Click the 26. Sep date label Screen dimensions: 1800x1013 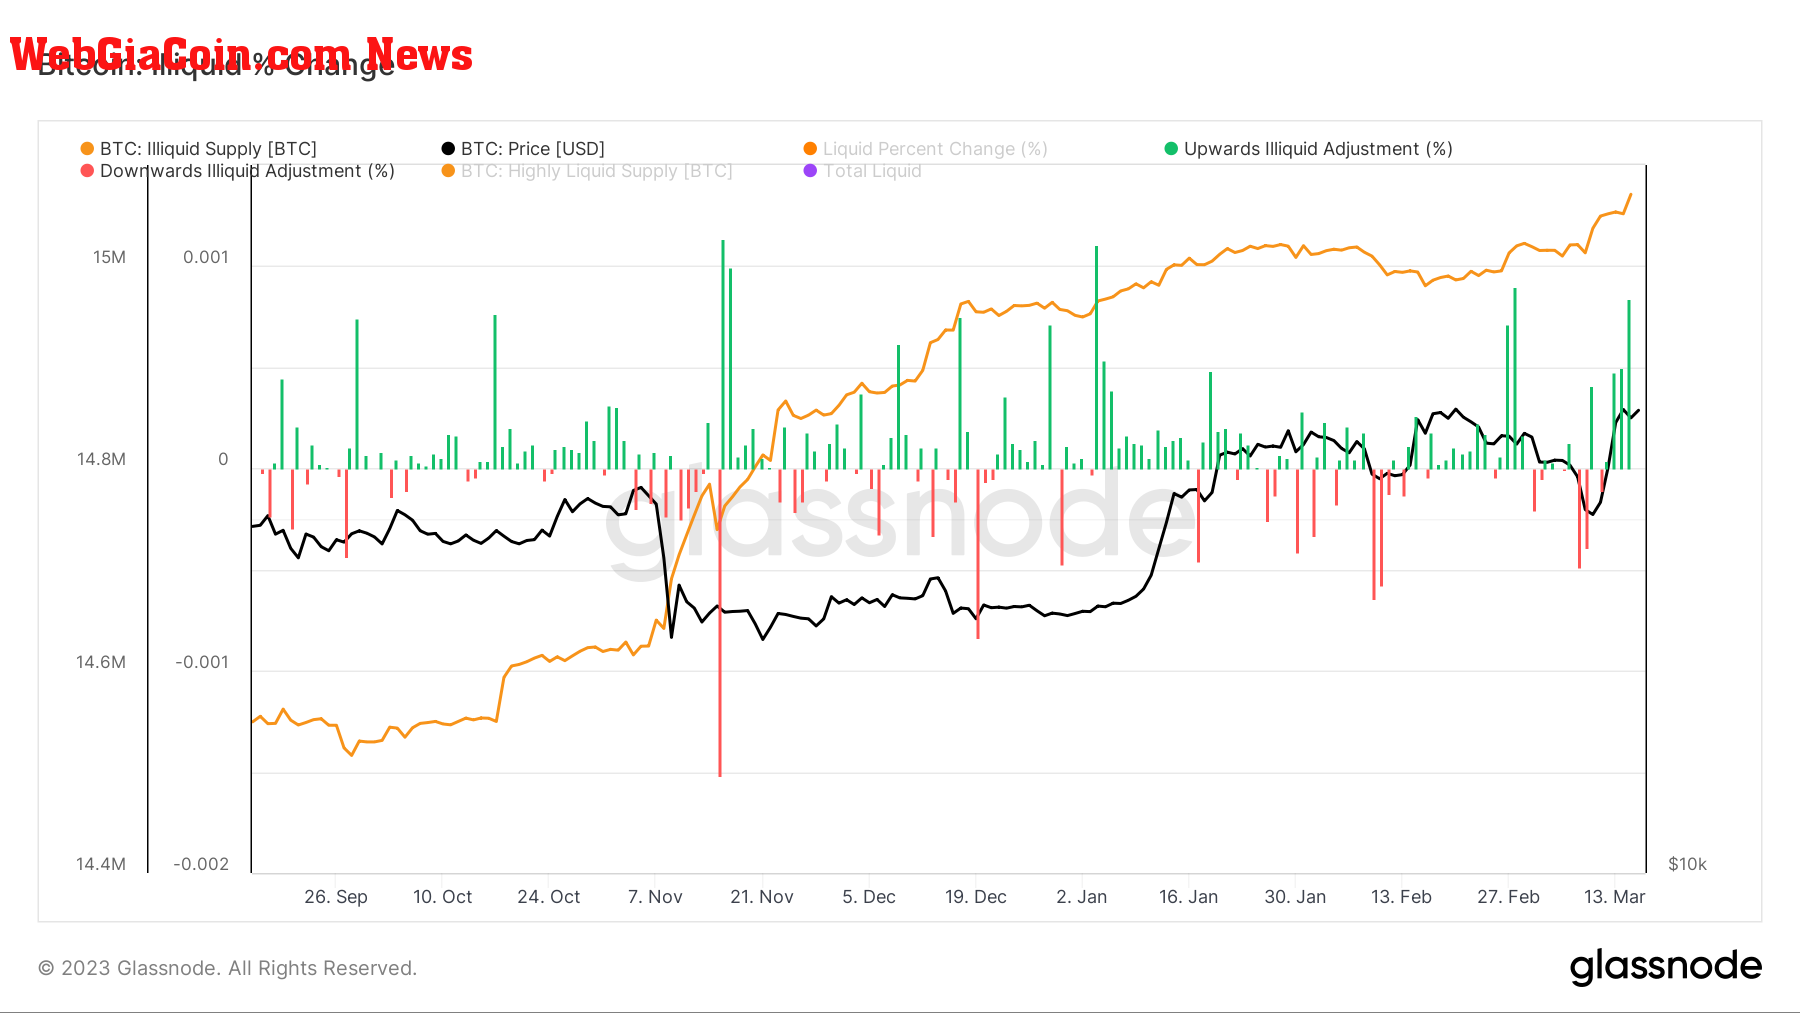[336, 897]
